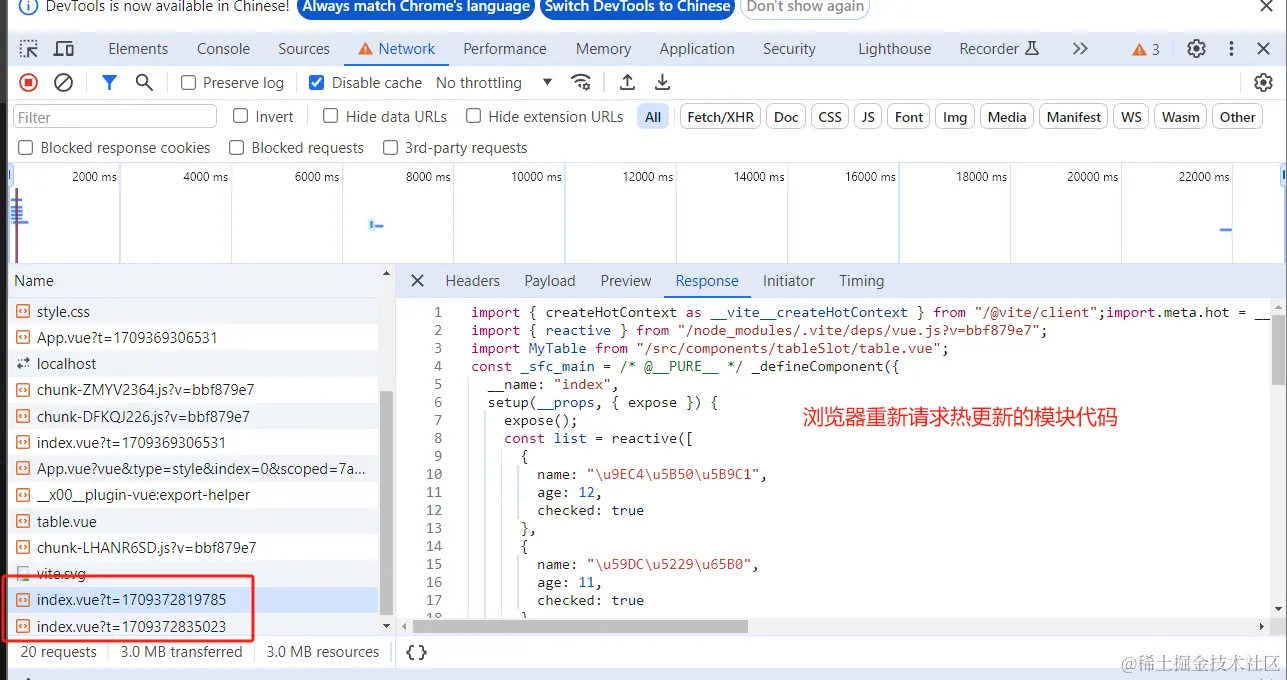Filter requests by Img type
Viewport: 1287px width, 680px height.
955,117
